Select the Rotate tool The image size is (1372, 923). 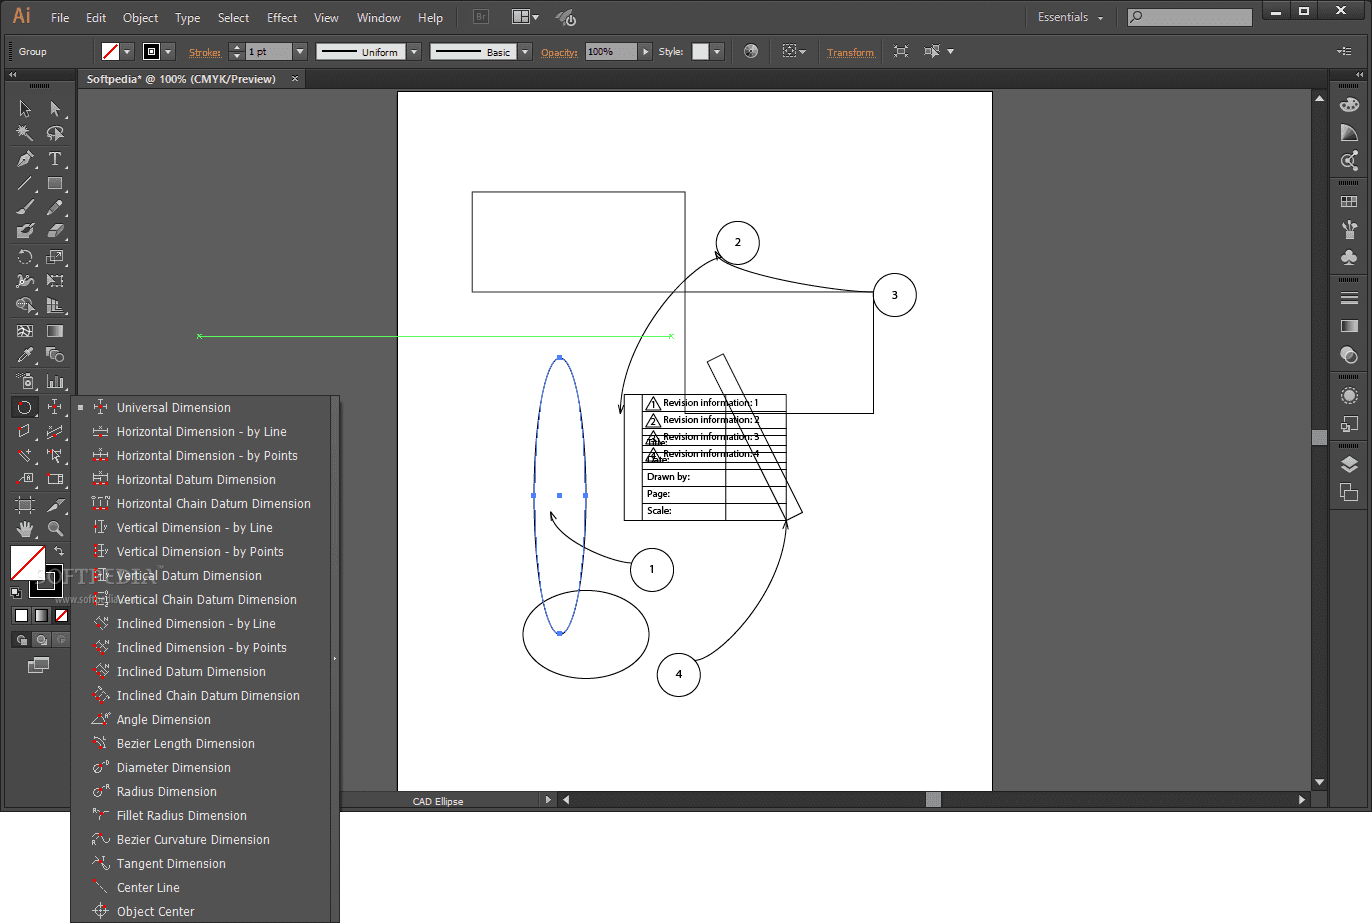pyautogui.click(x=25, y=257)
